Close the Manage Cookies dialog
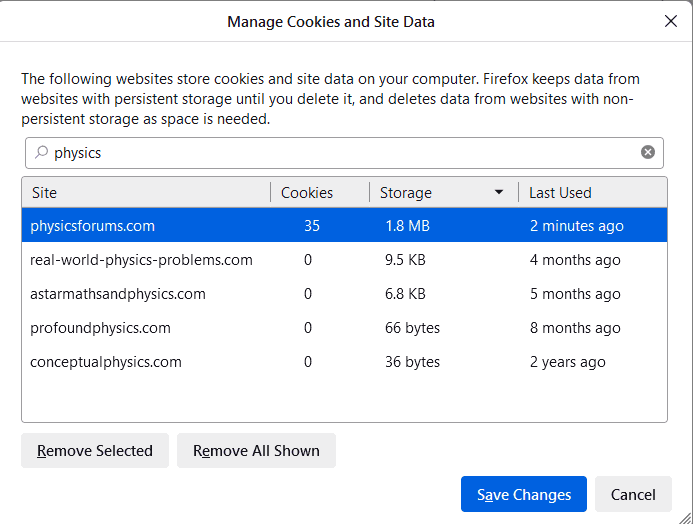The image size is (693, 524). (670, 21)
